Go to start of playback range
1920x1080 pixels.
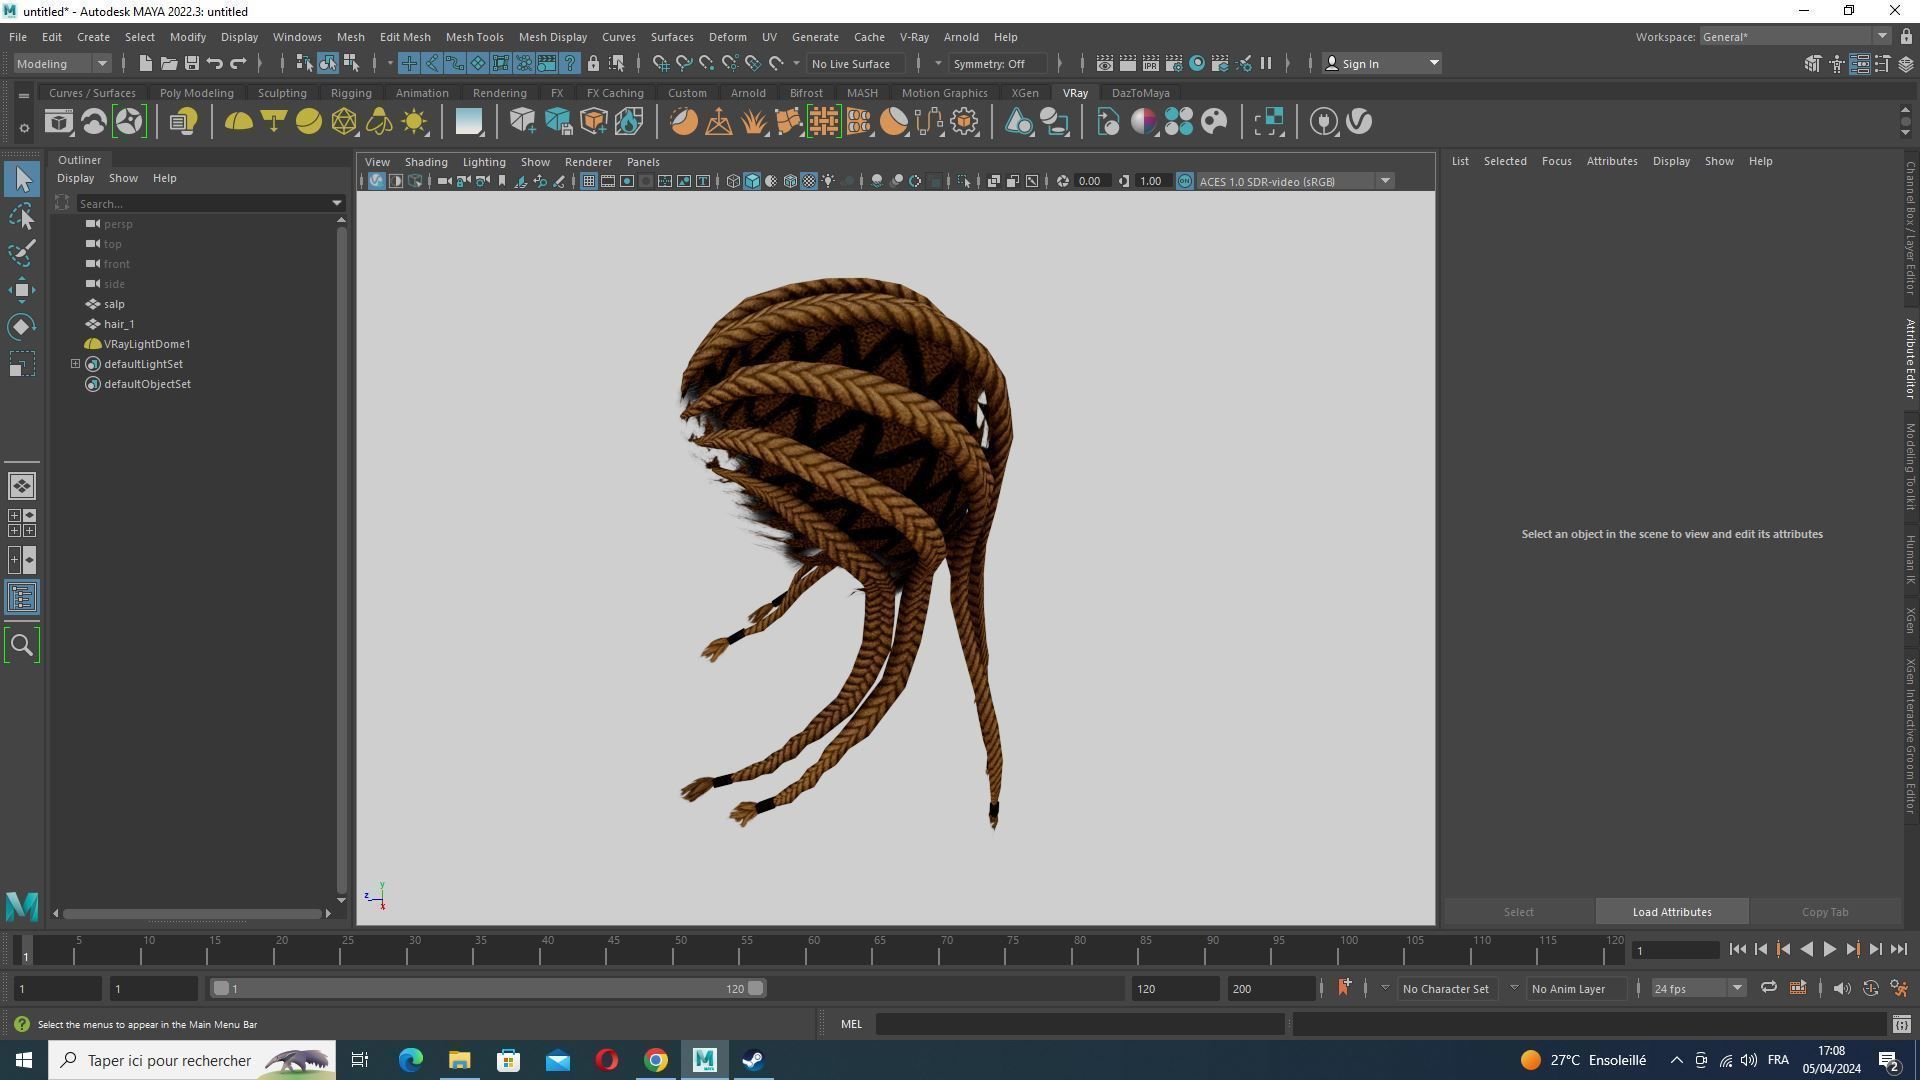point(1737,950)
